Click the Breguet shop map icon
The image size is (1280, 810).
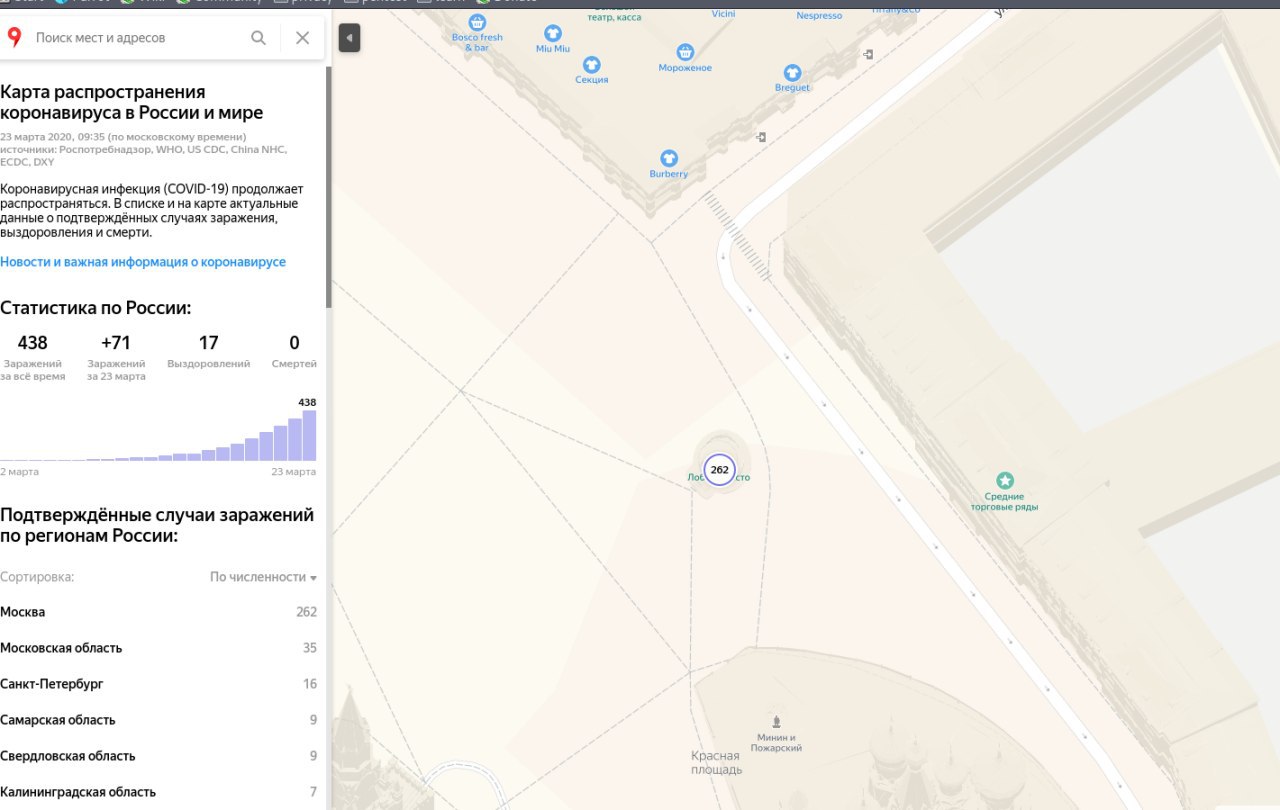(792, 72)
